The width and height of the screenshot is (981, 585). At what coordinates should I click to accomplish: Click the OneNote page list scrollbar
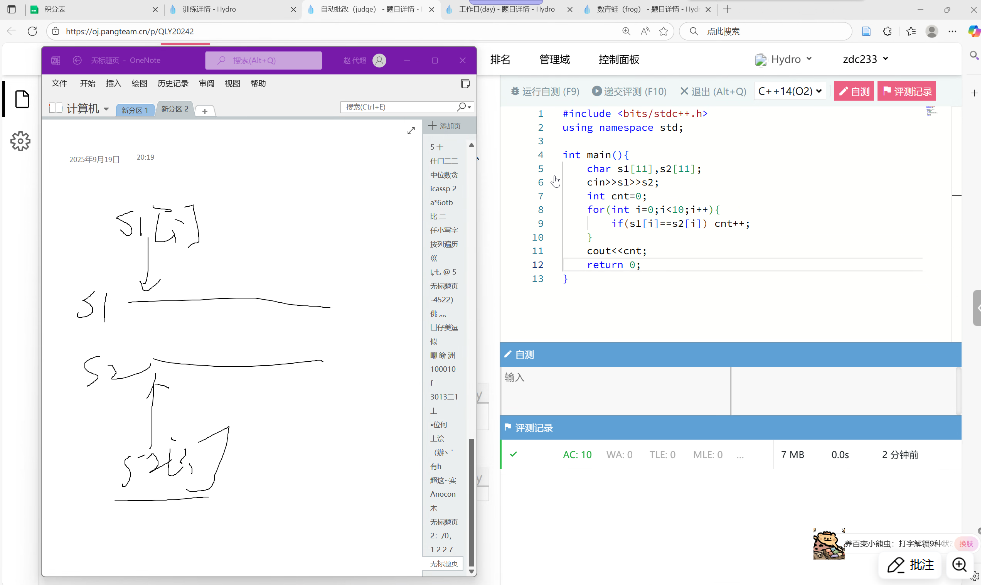pyautogui.click(x=472, y=400)
